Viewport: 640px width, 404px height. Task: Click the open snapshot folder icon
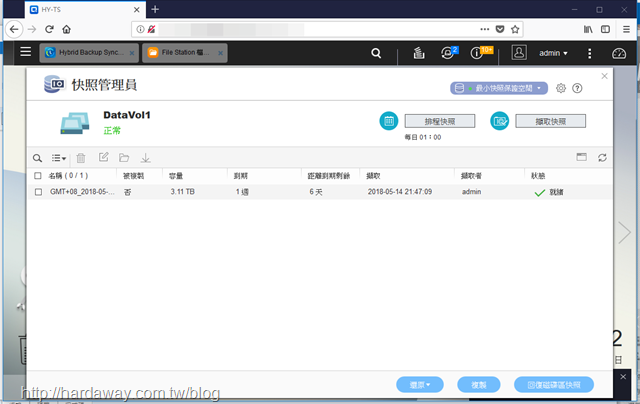coord(124,158)
